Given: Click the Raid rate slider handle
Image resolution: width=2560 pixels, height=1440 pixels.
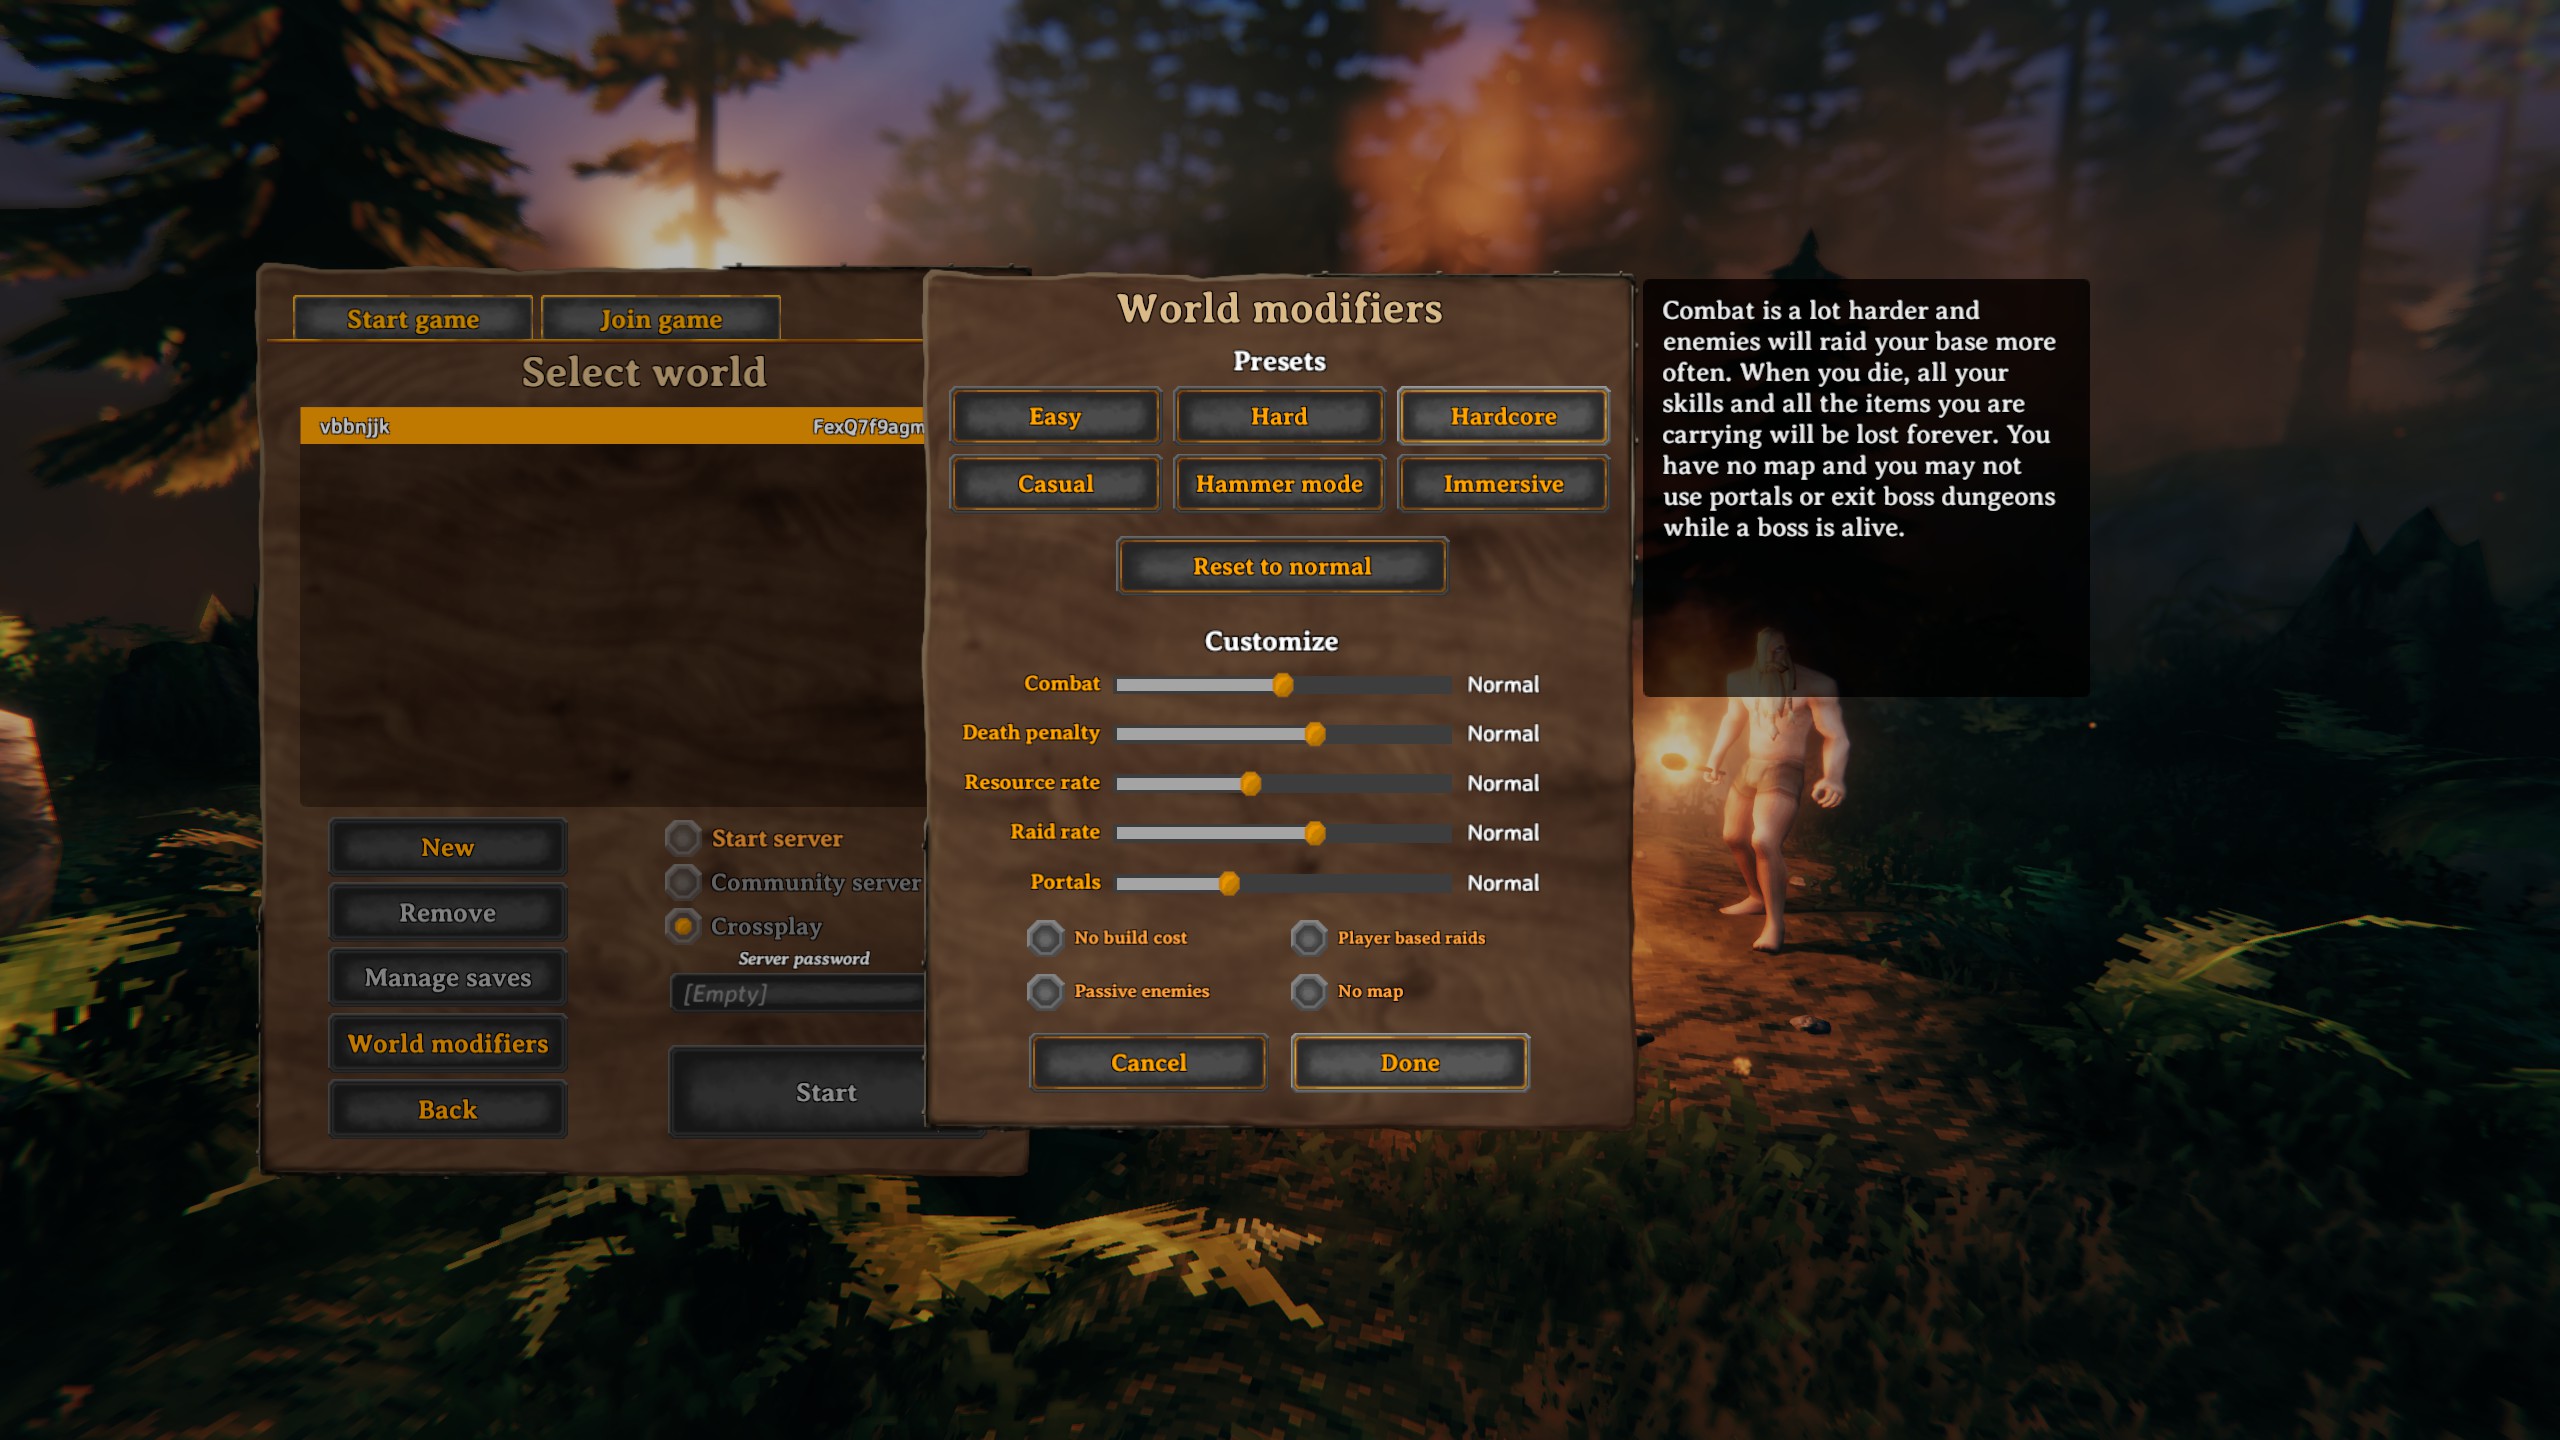Looking at the screenshot, I should point(1315,833).
